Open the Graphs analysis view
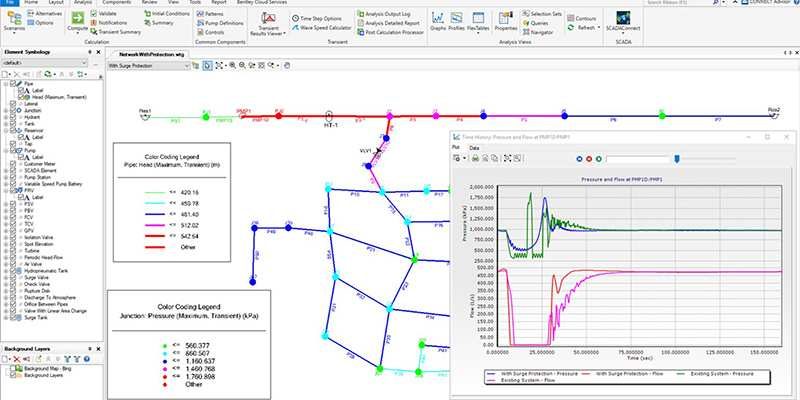The image size is (800, 400). 437,25
